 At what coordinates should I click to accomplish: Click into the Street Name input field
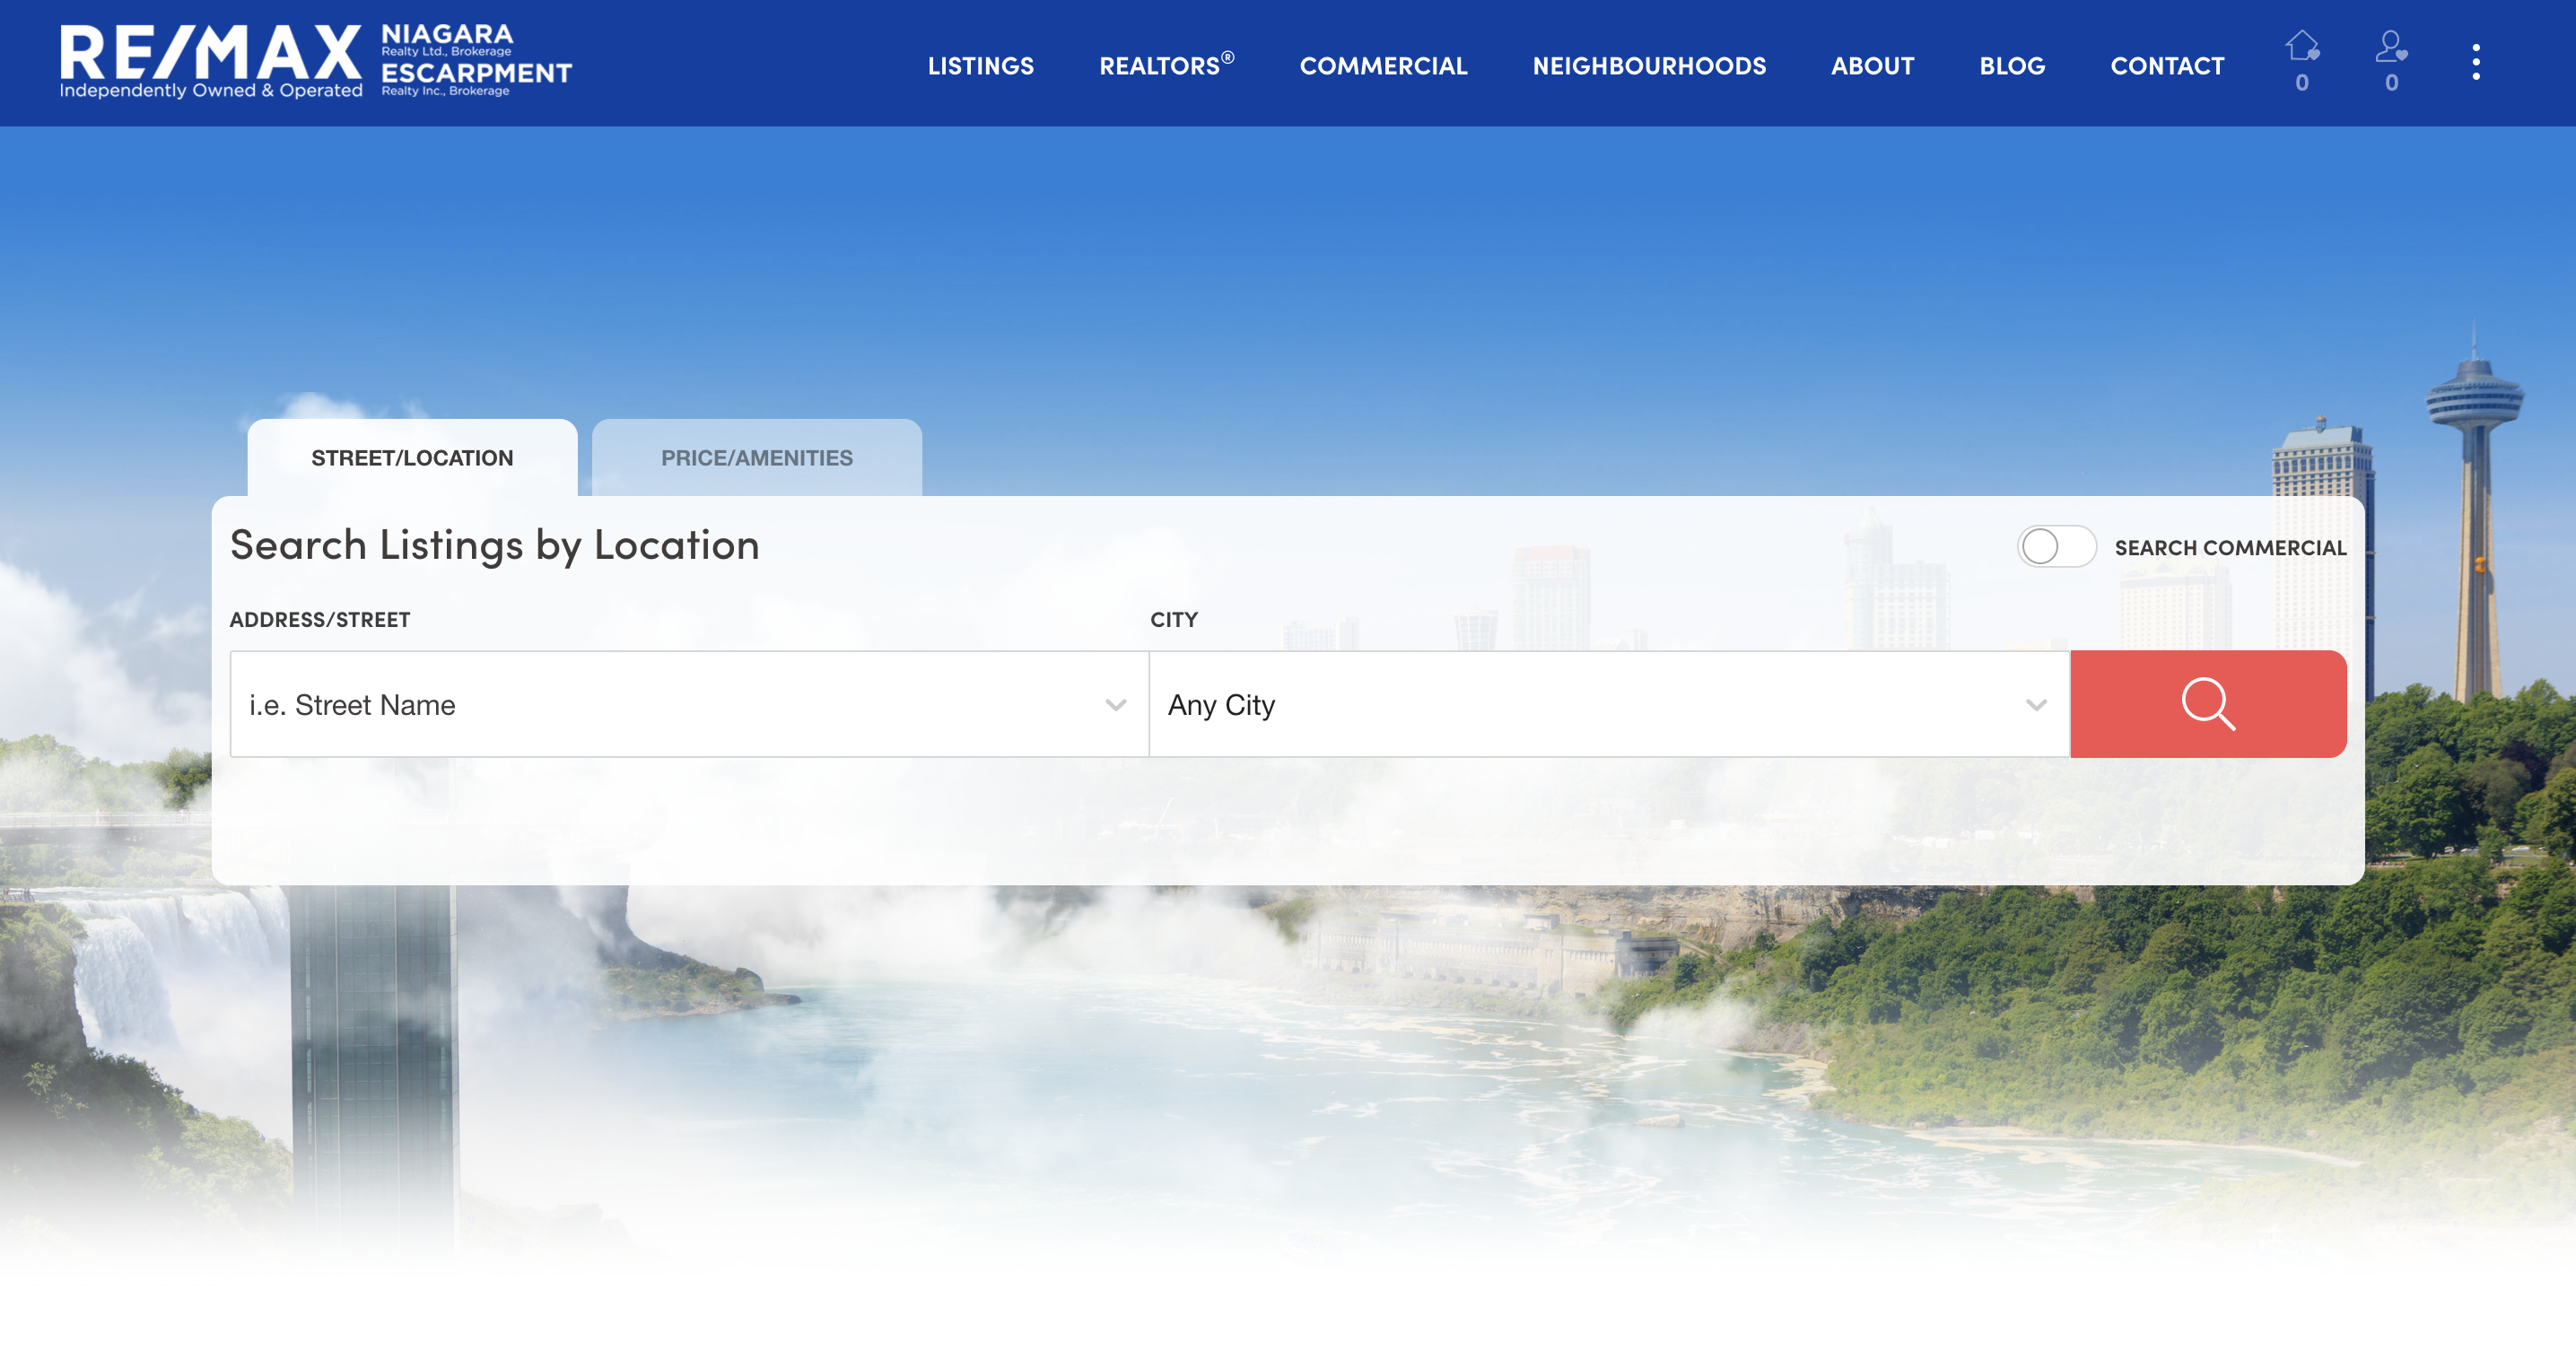pyautogui.click(x=689, y=704)
